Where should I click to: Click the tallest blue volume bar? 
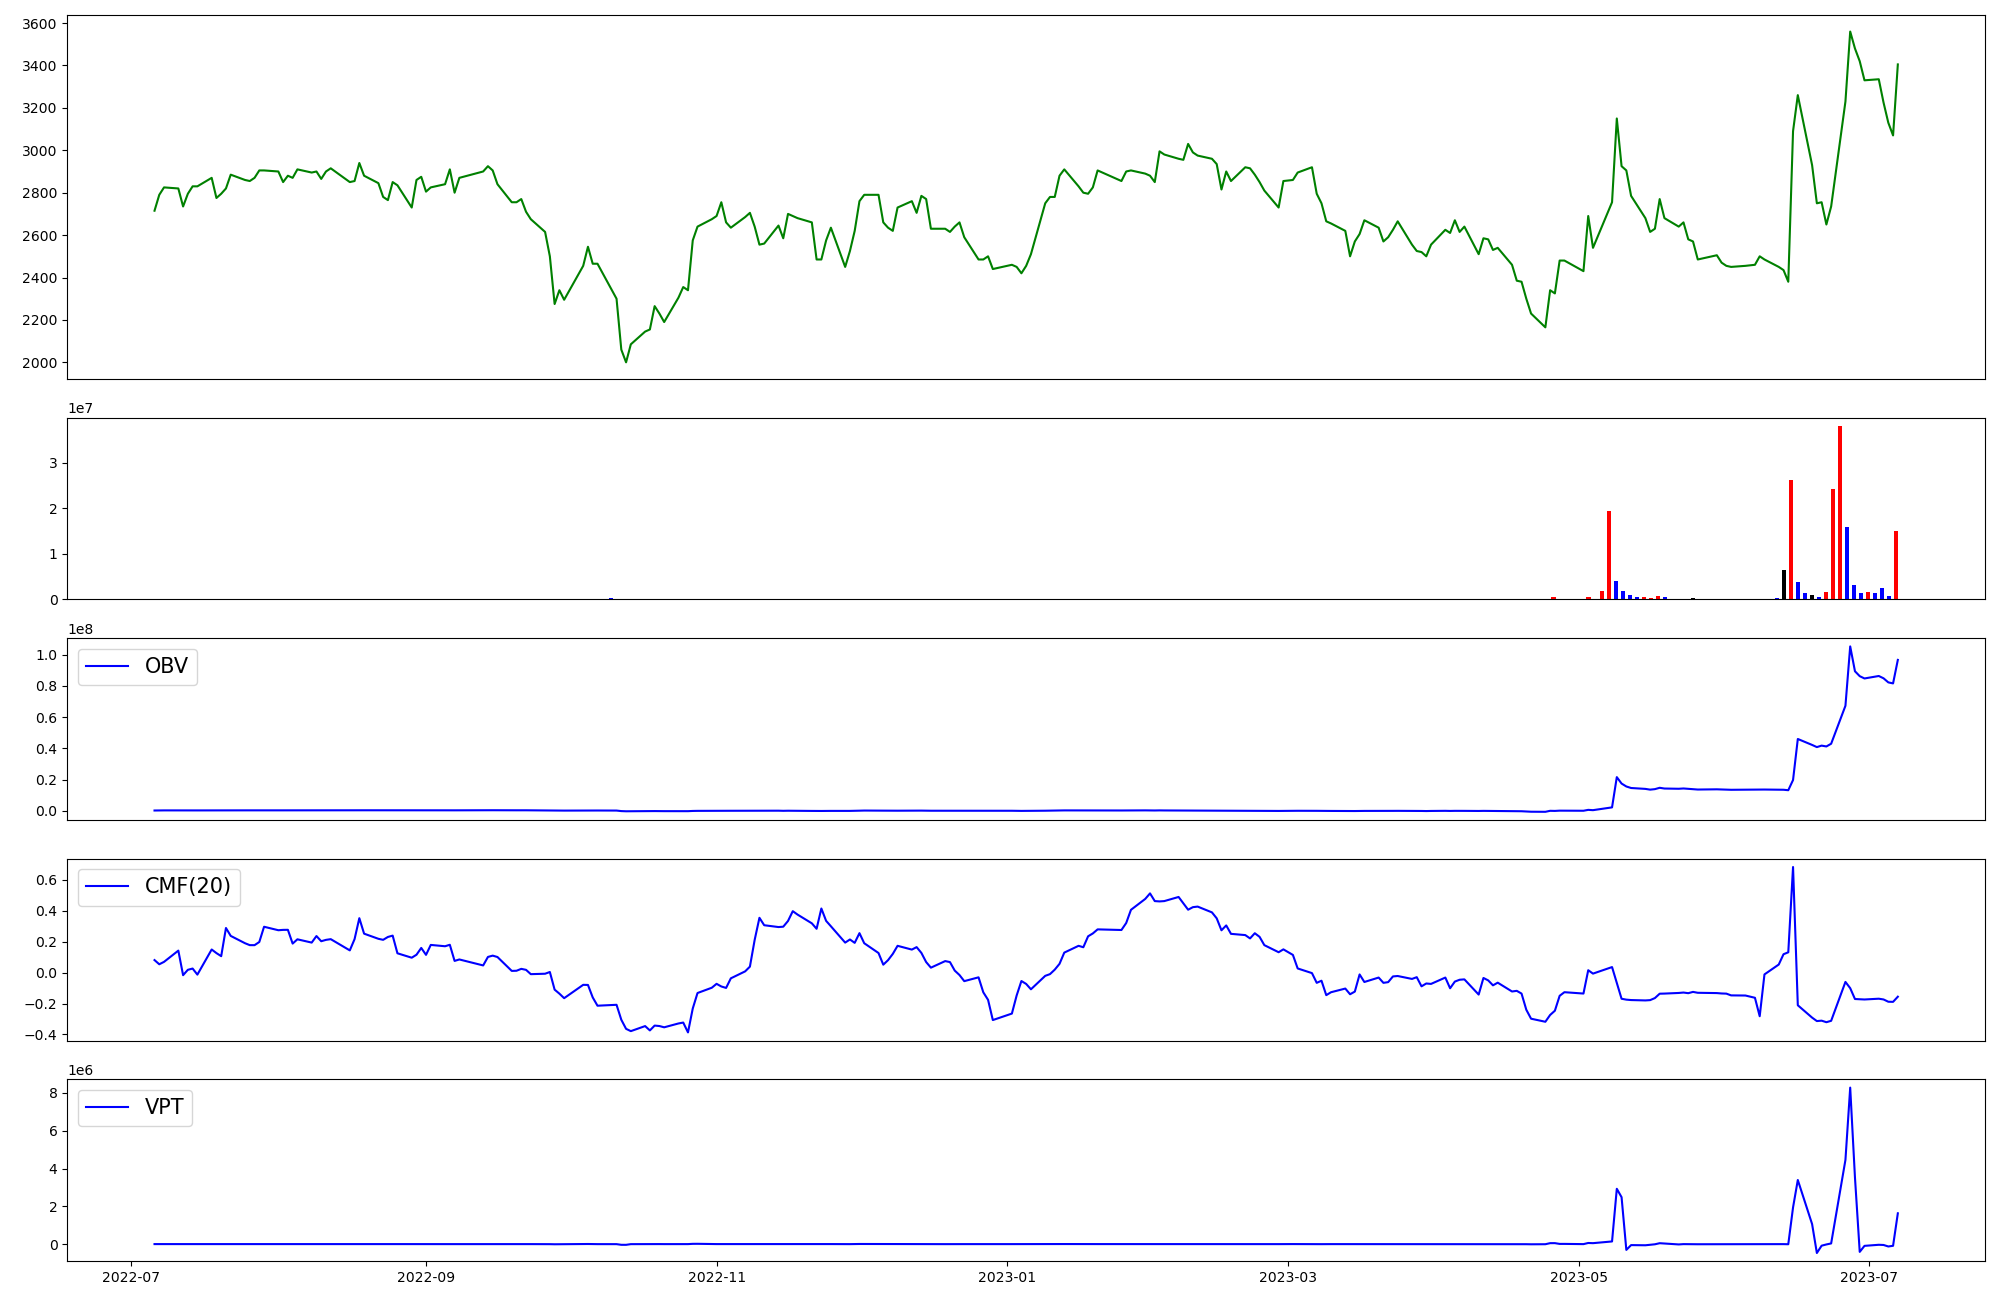click(x=1846, y=562)
